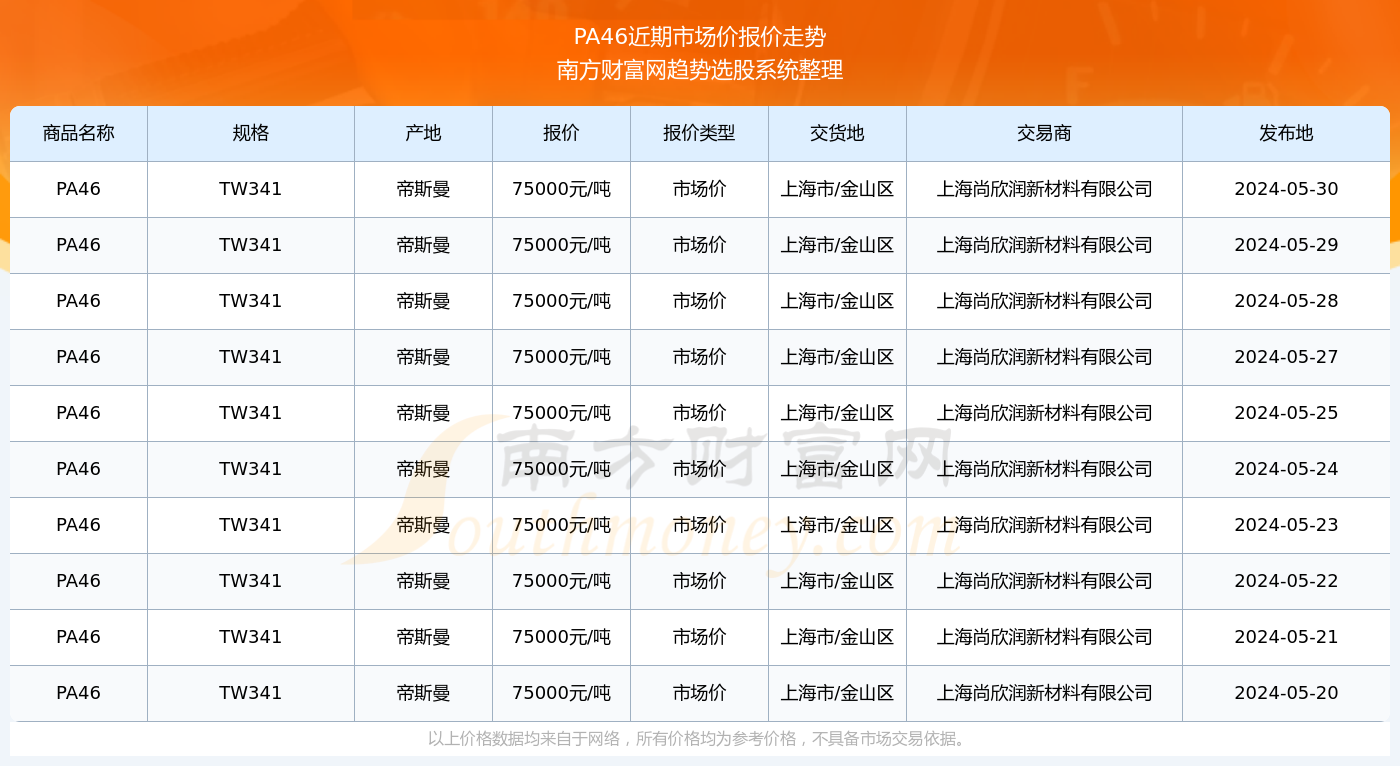Click 75000元/吨 in the 2024-05-27 row
Screen dimensions: 1400x766
(x=562, y=357)
